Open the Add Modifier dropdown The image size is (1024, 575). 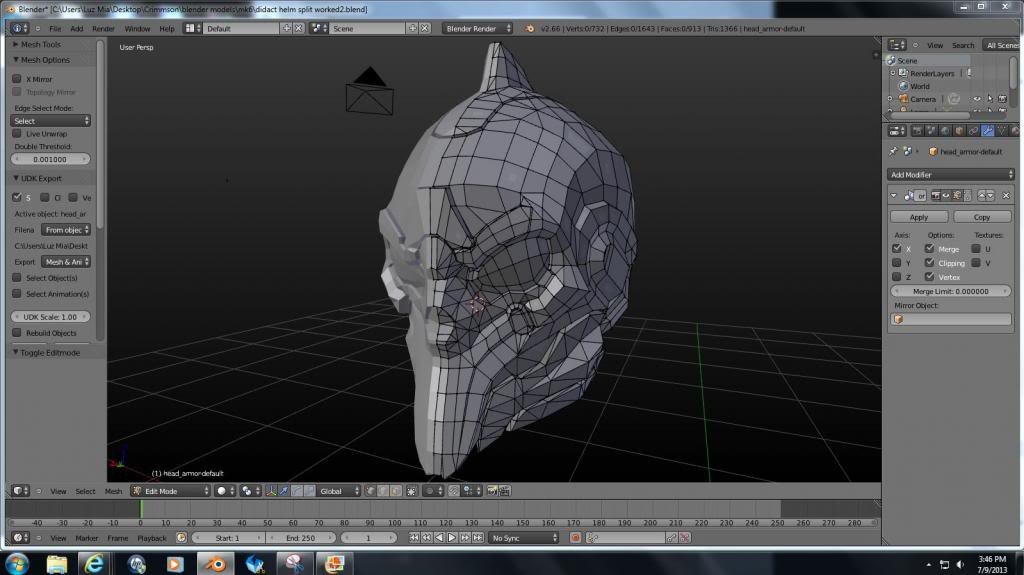pos(950,174)
